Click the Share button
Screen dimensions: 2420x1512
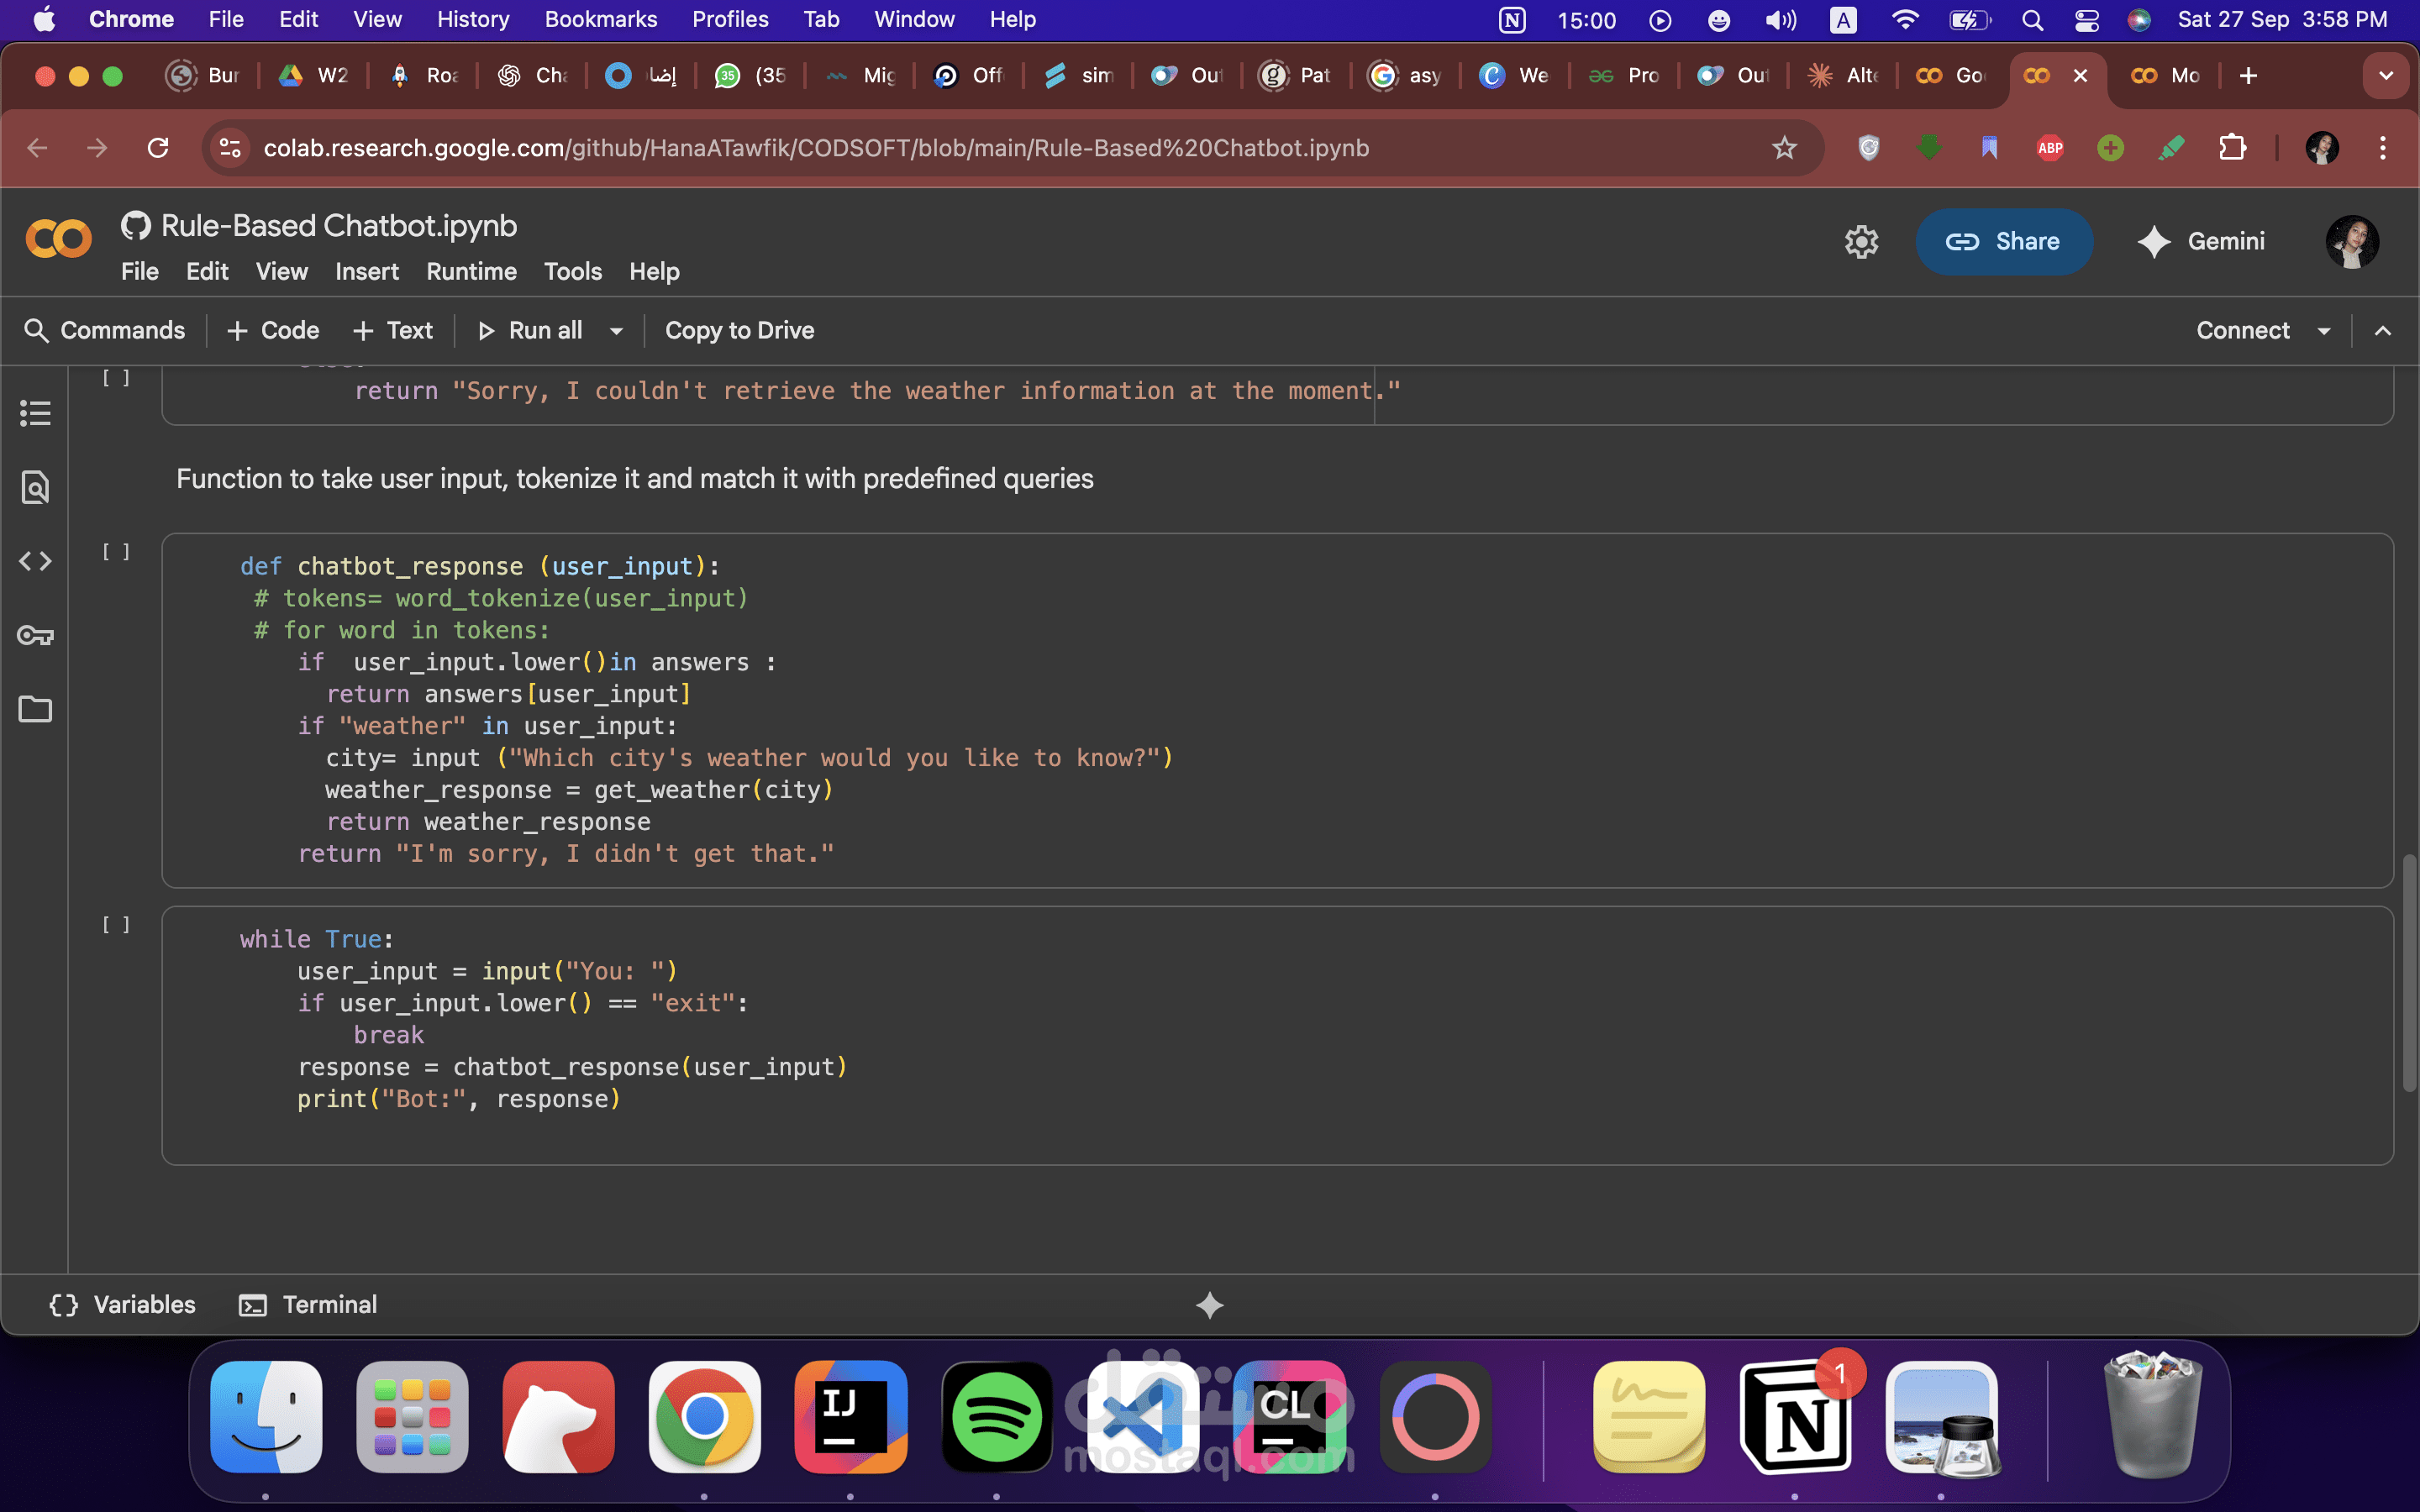(2003, 241)
